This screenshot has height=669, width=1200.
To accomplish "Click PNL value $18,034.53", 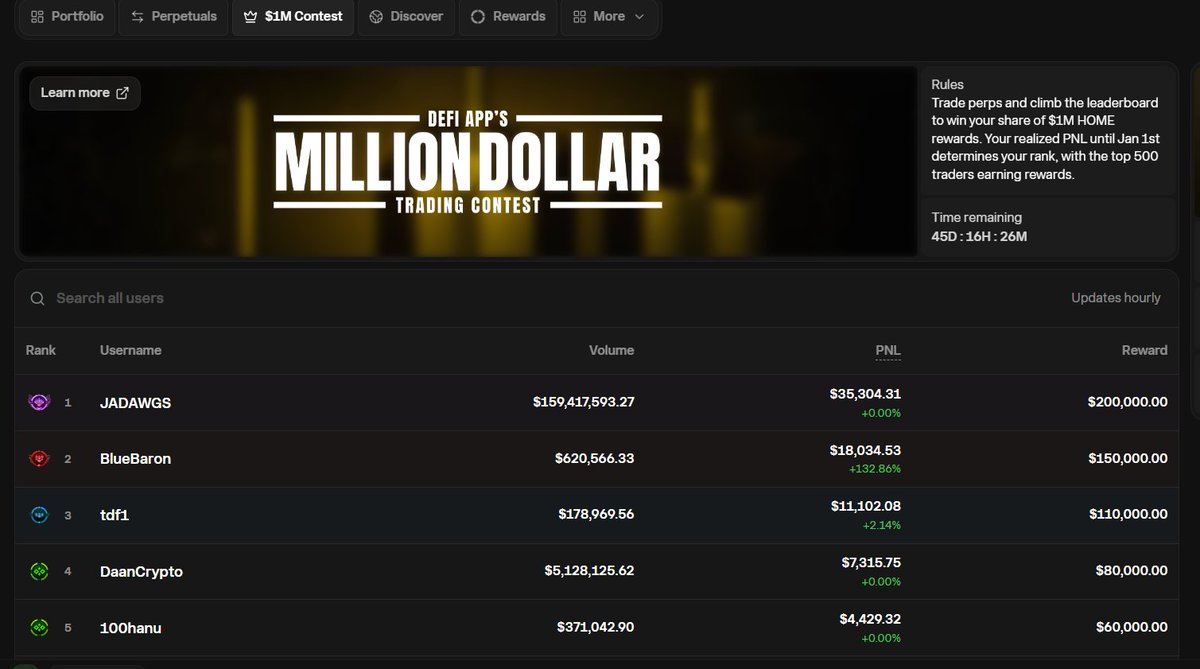I will point(866,451).
